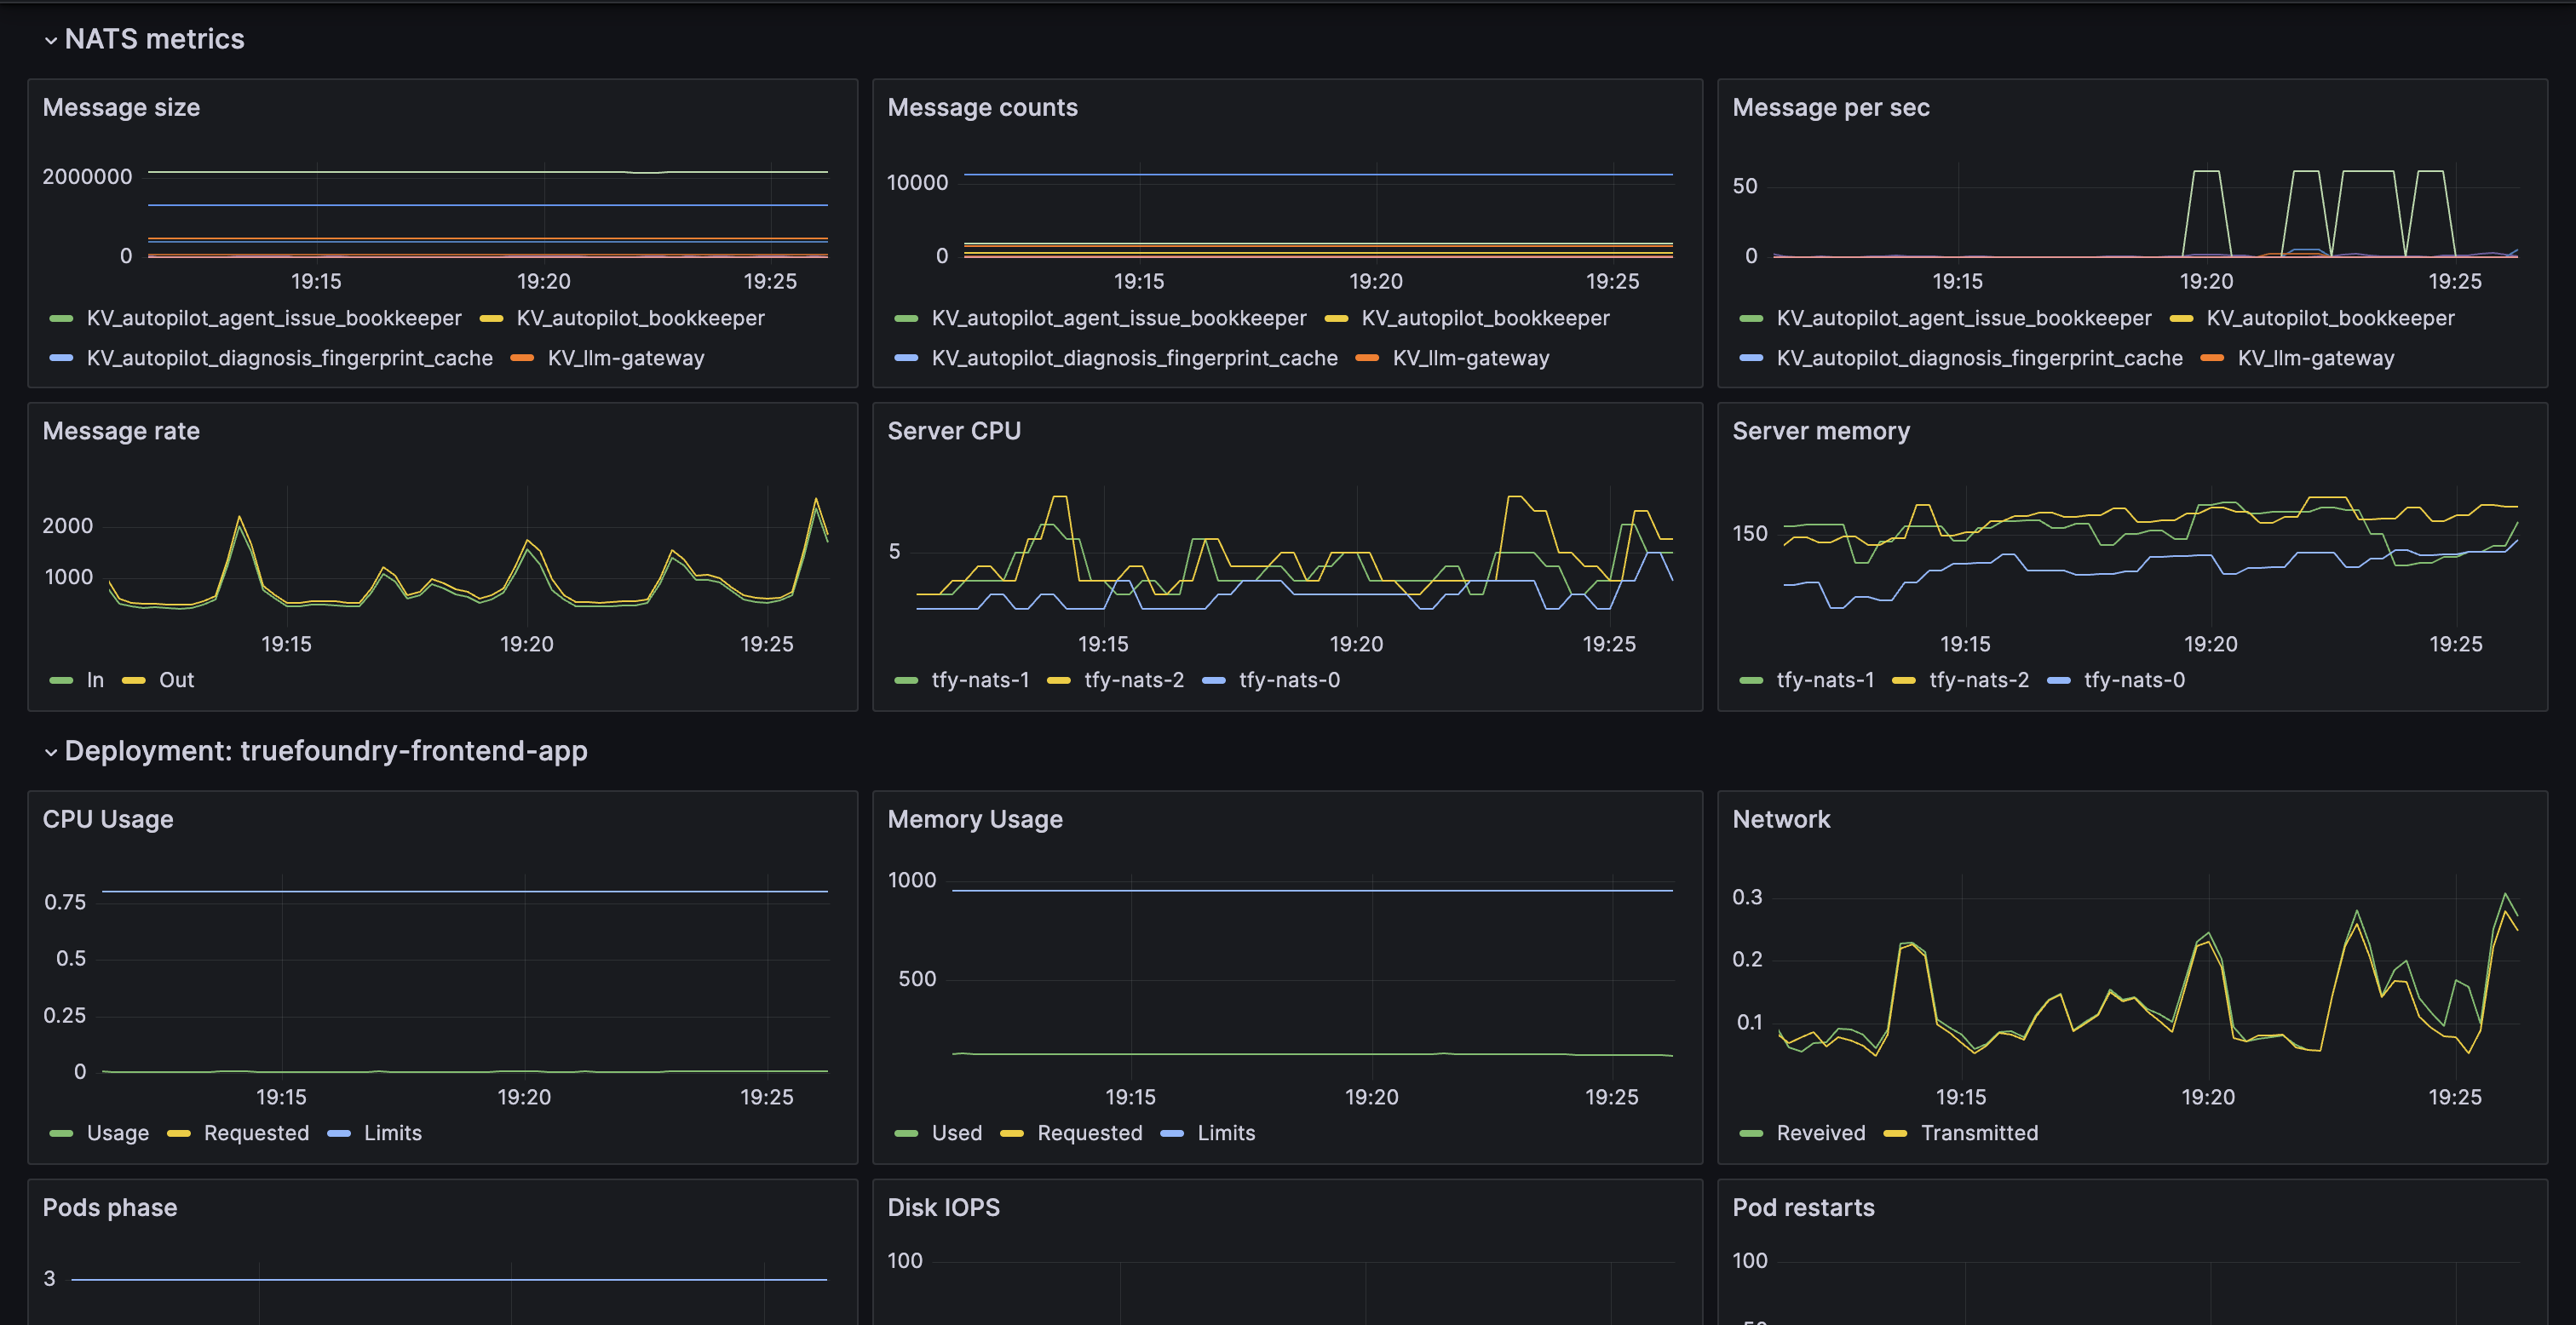Viewport: 2576px width, 1325px height.
Task: Select KV_autopilot_diagnosis_fingerprint_cache label in Message counts
Action: tap(1134, 358)
